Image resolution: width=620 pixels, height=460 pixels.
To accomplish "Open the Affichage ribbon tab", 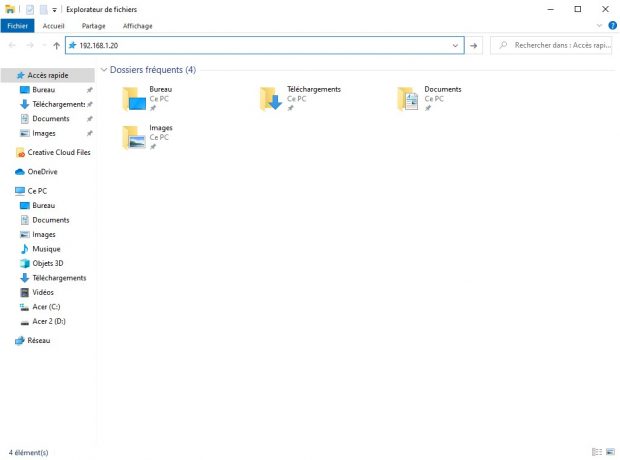I will click(138, 26).
